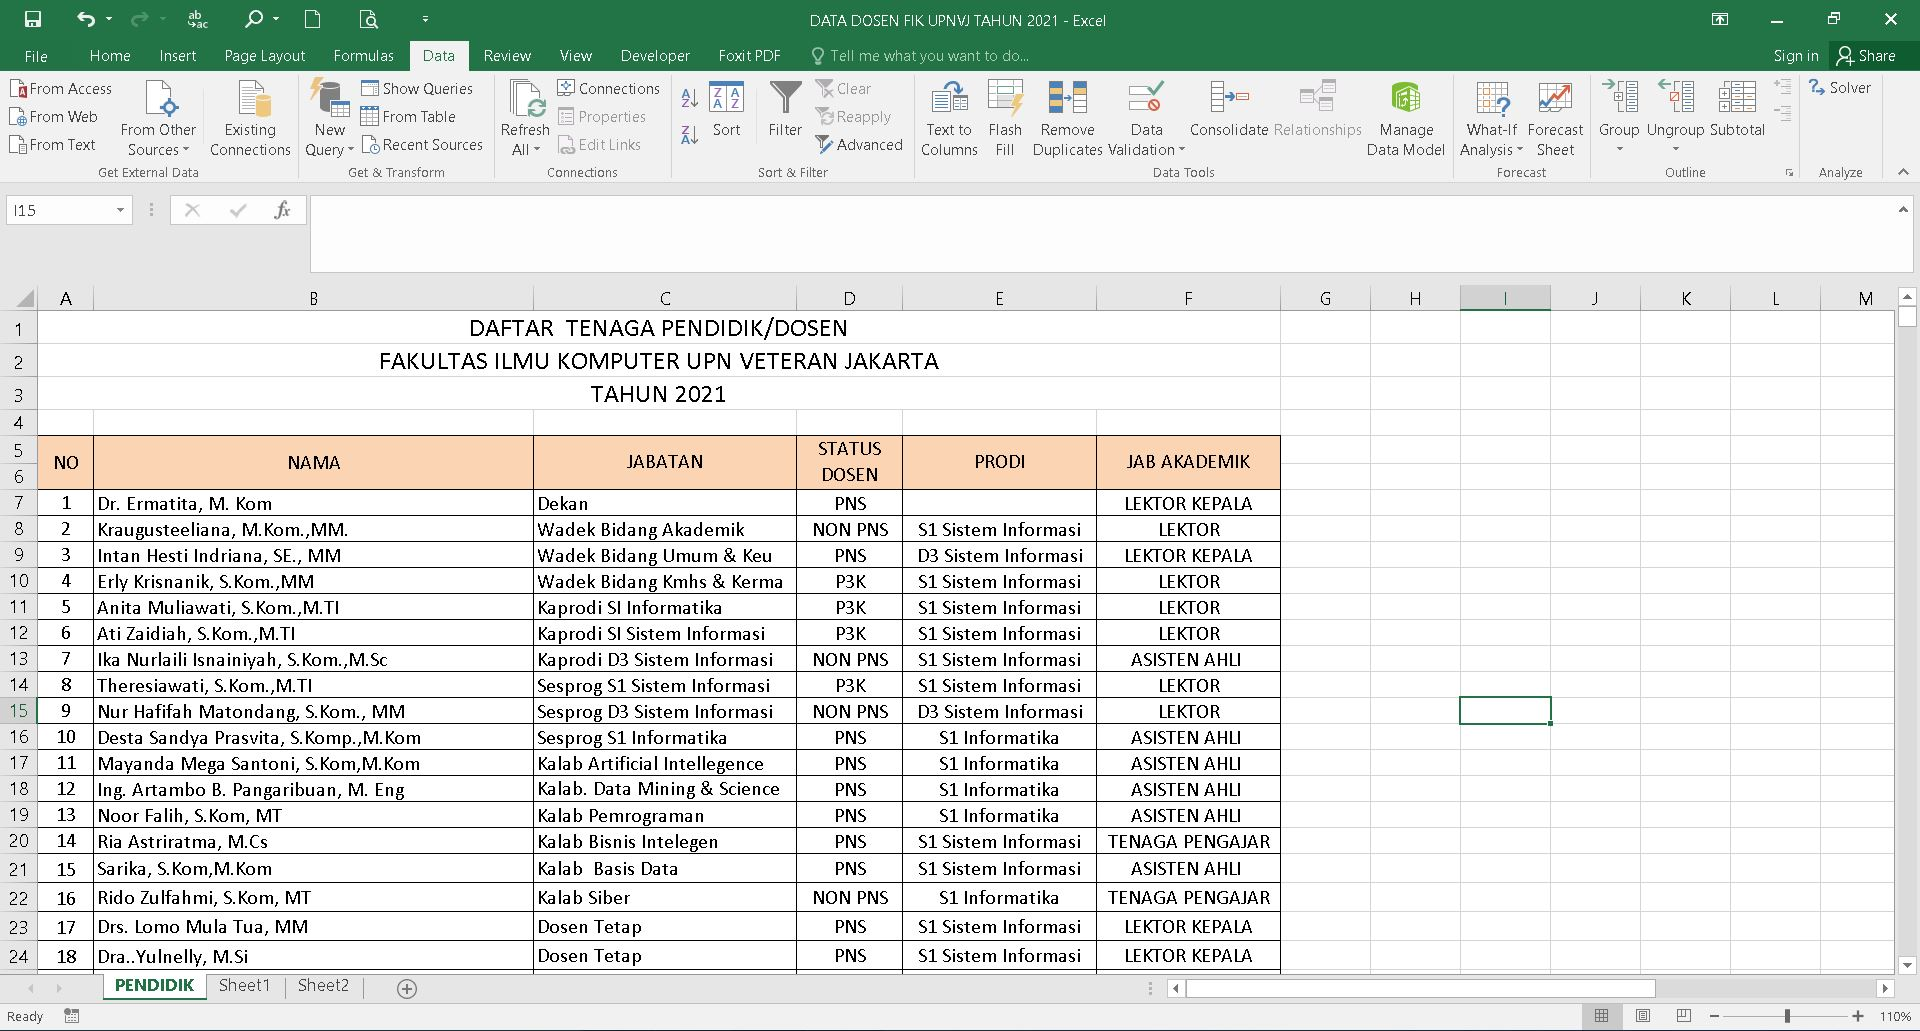
Task: Click zoom in plus button
Action: pos(1858,1016)
